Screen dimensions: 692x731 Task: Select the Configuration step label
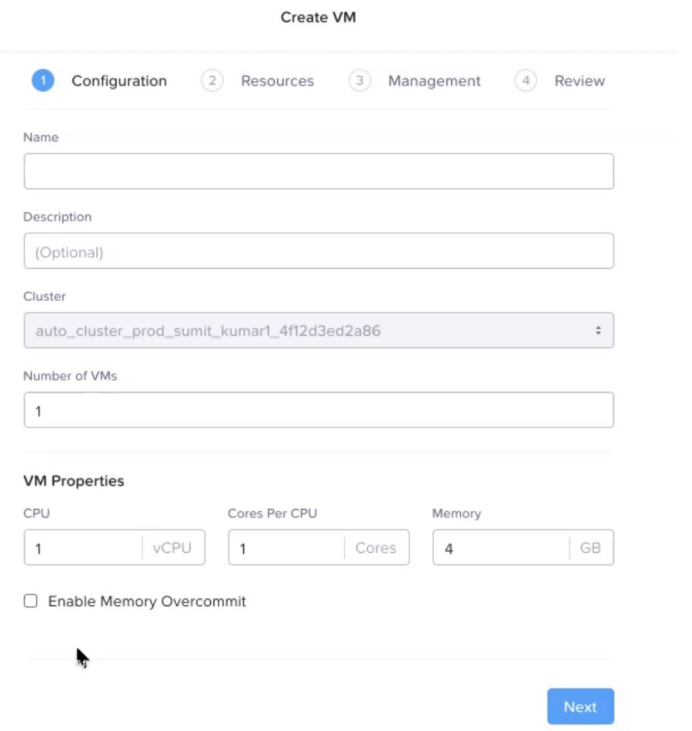[119, 81]
